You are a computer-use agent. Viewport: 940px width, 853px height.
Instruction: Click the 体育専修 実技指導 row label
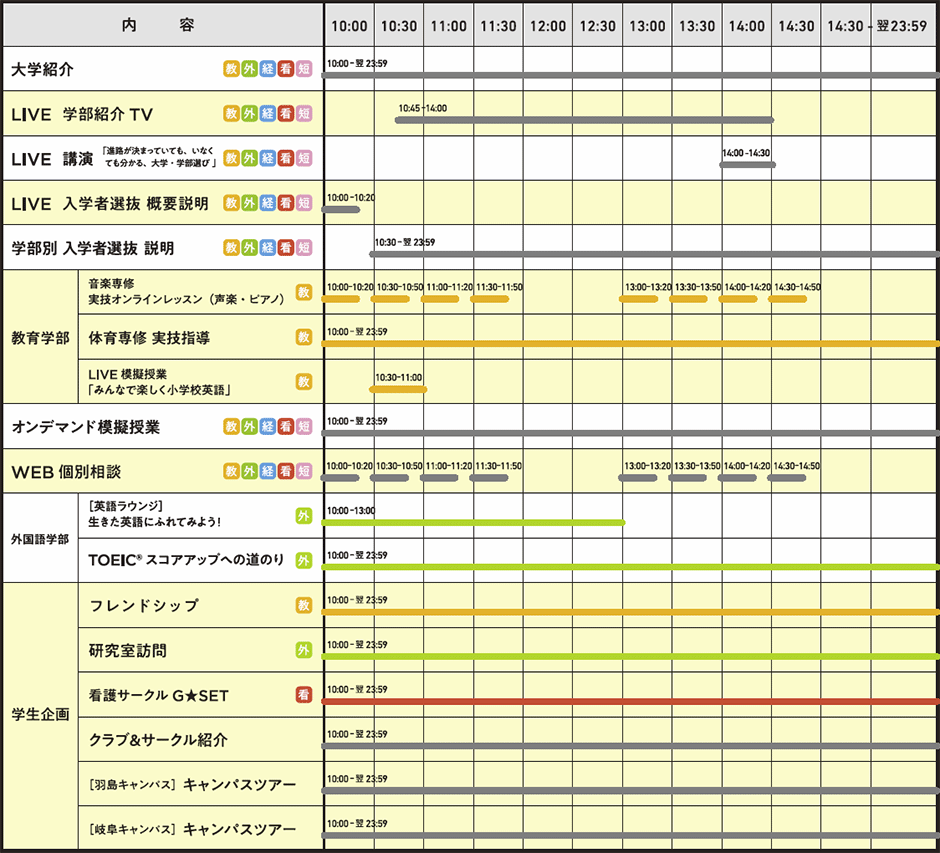pyautogui.click(x=149, y=337)
